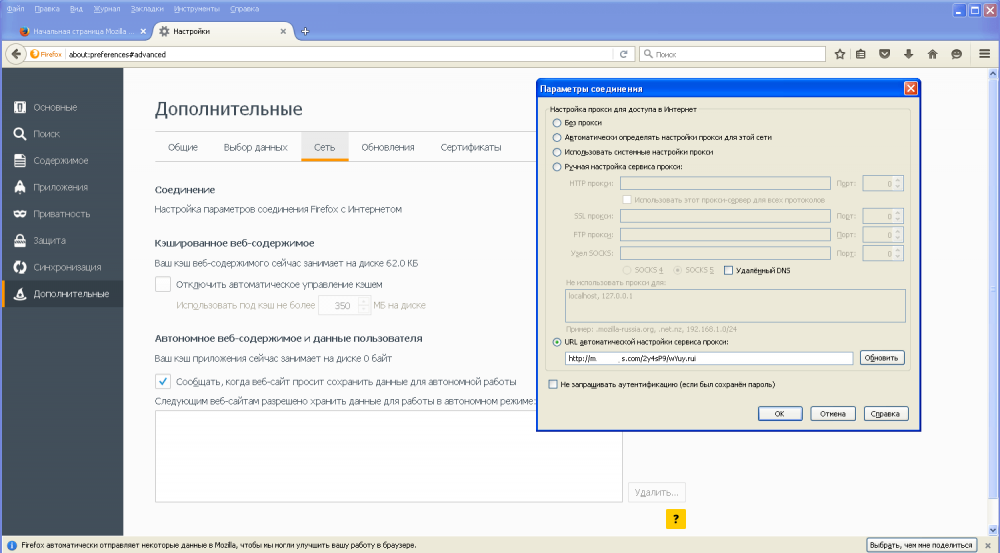
Task: Click the reload page icon in address bar
Action: click(624, 54)
